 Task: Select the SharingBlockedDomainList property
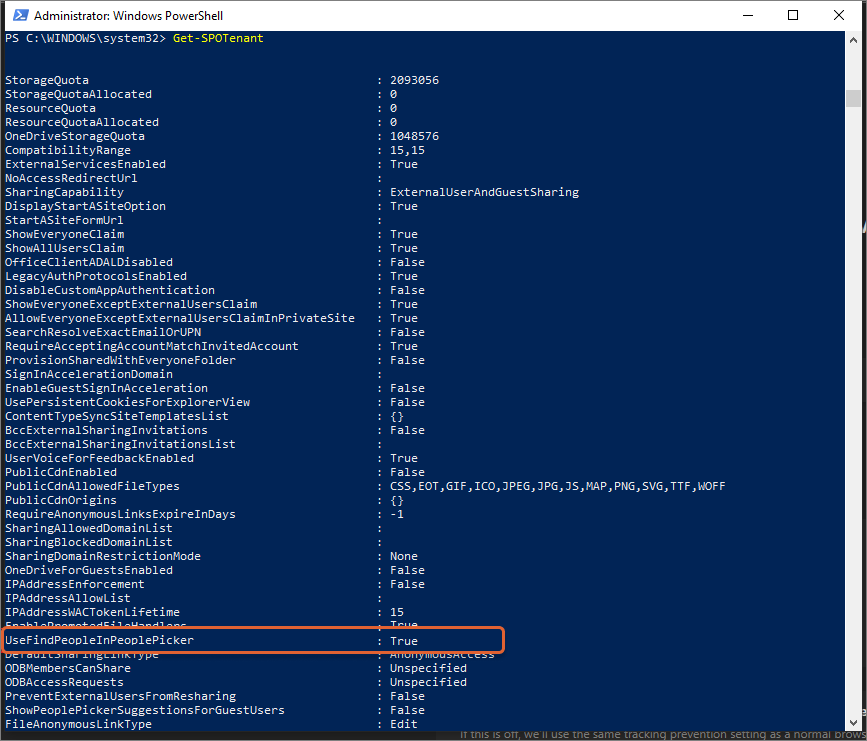pos(89,542)
